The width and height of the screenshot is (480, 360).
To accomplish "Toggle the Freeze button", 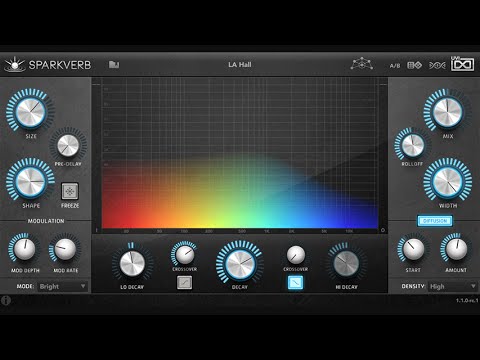I will [70, 191].
